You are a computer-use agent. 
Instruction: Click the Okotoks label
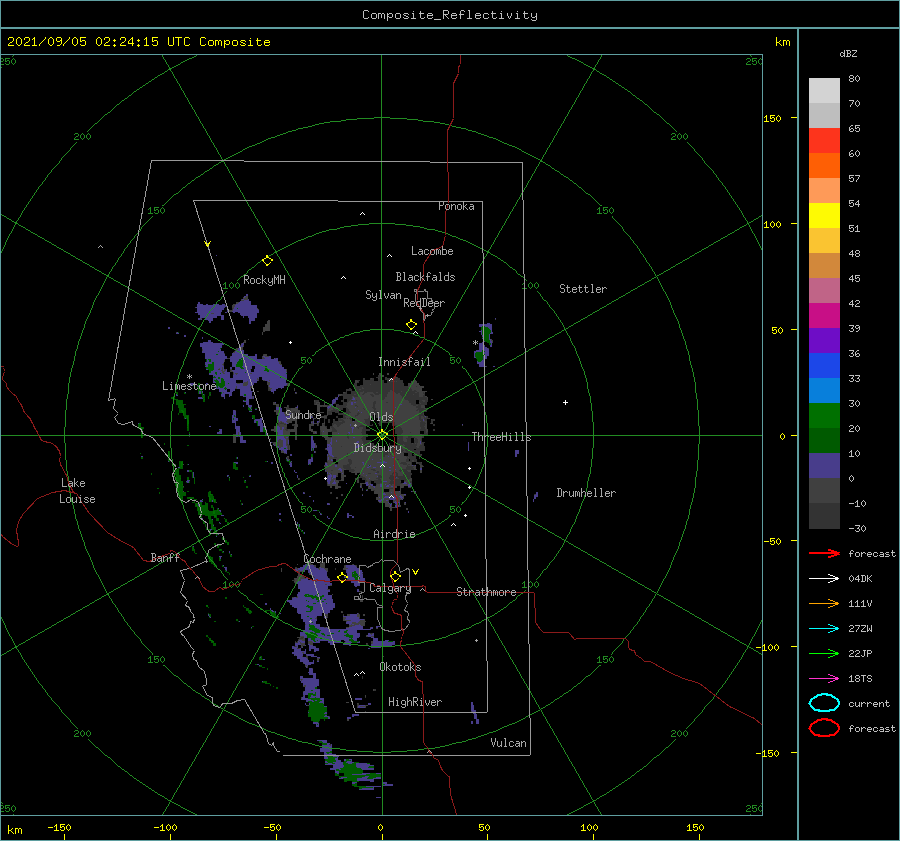(400, 667)
